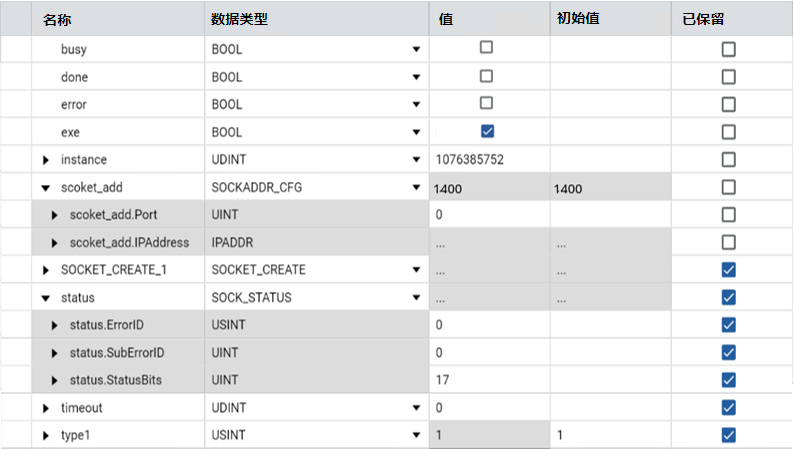Expand the timeout variable row
This screenshot has width=794, height=449.
46,408
